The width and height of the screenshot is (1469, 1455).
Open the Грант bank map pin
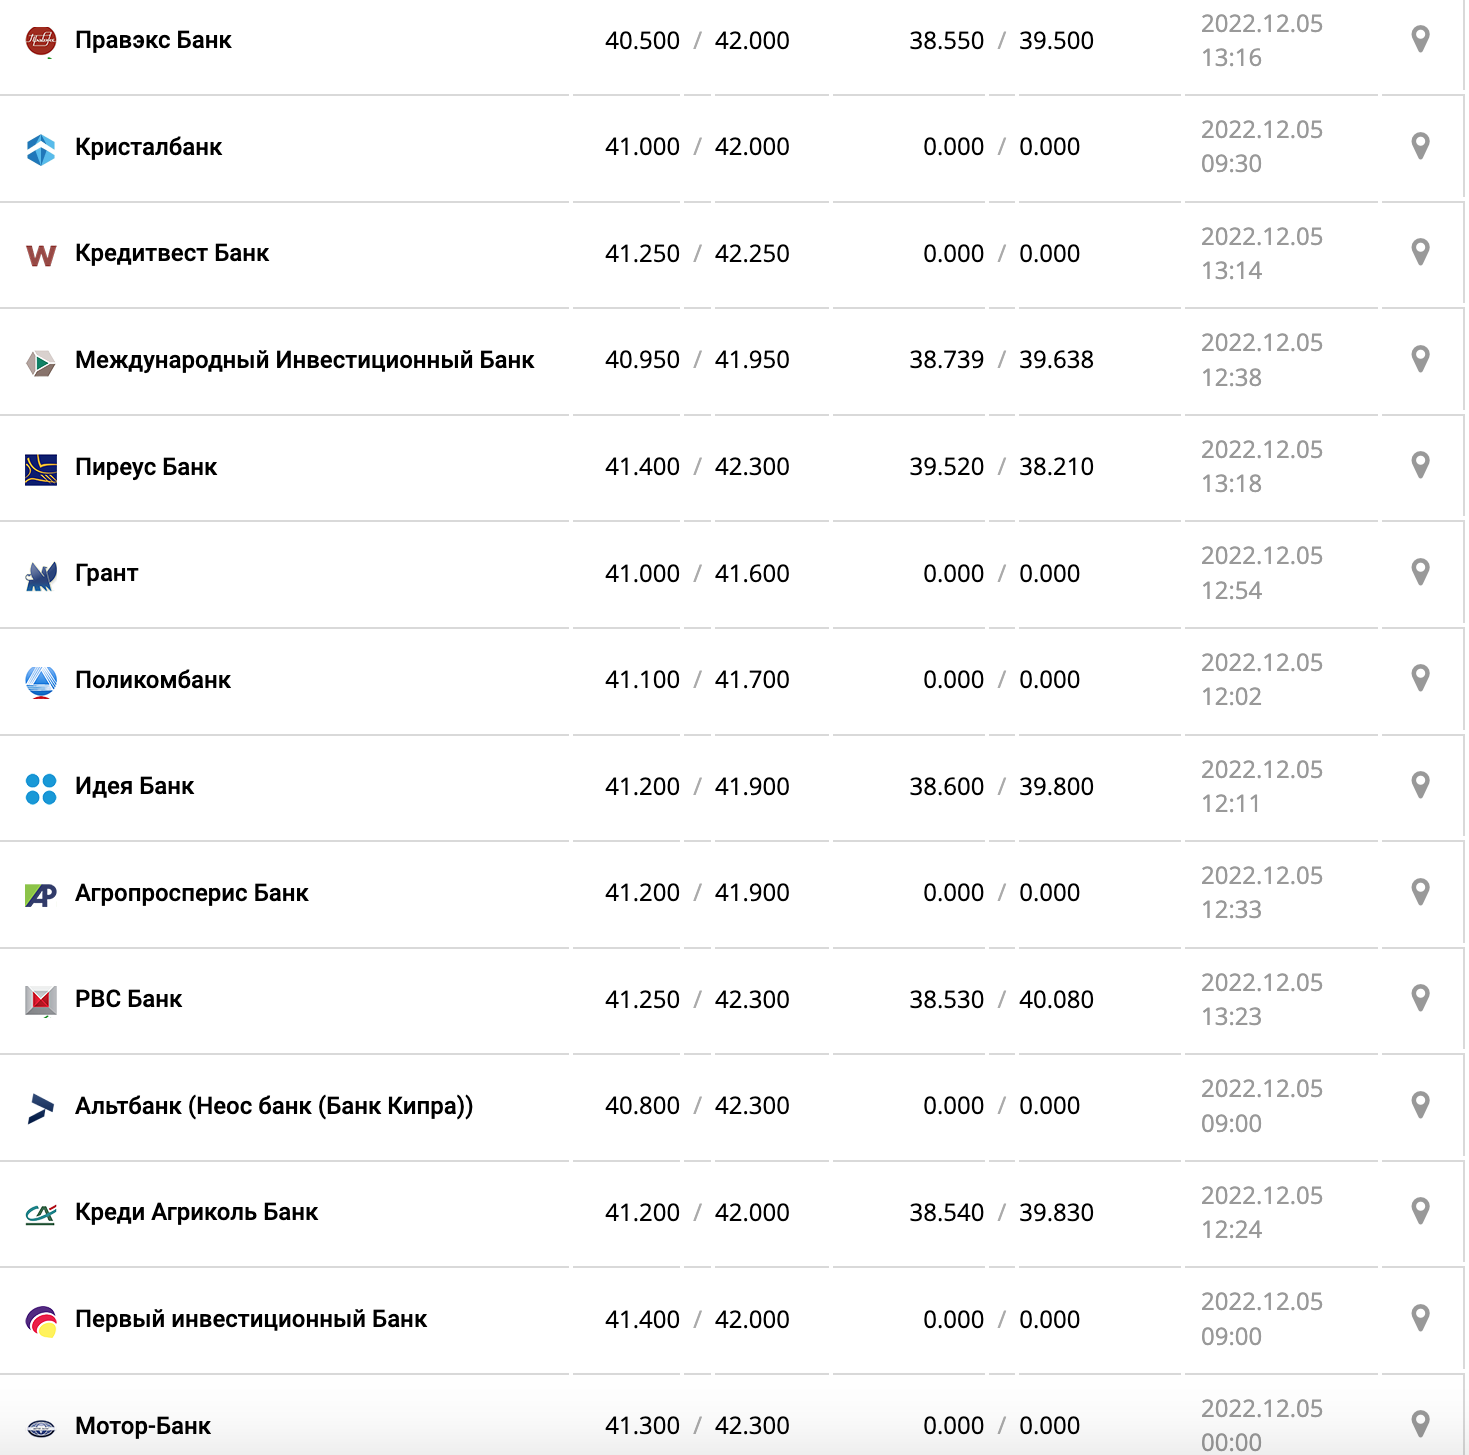(1420, 572)
